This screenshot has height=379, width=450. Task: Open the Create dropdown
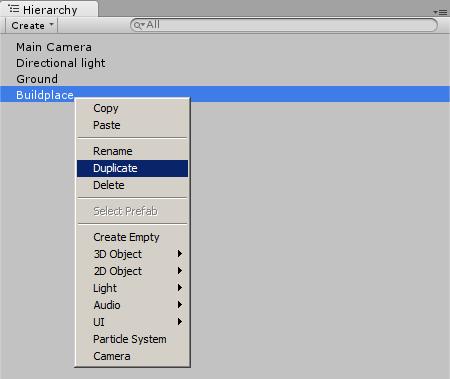[x=32, y=26]
